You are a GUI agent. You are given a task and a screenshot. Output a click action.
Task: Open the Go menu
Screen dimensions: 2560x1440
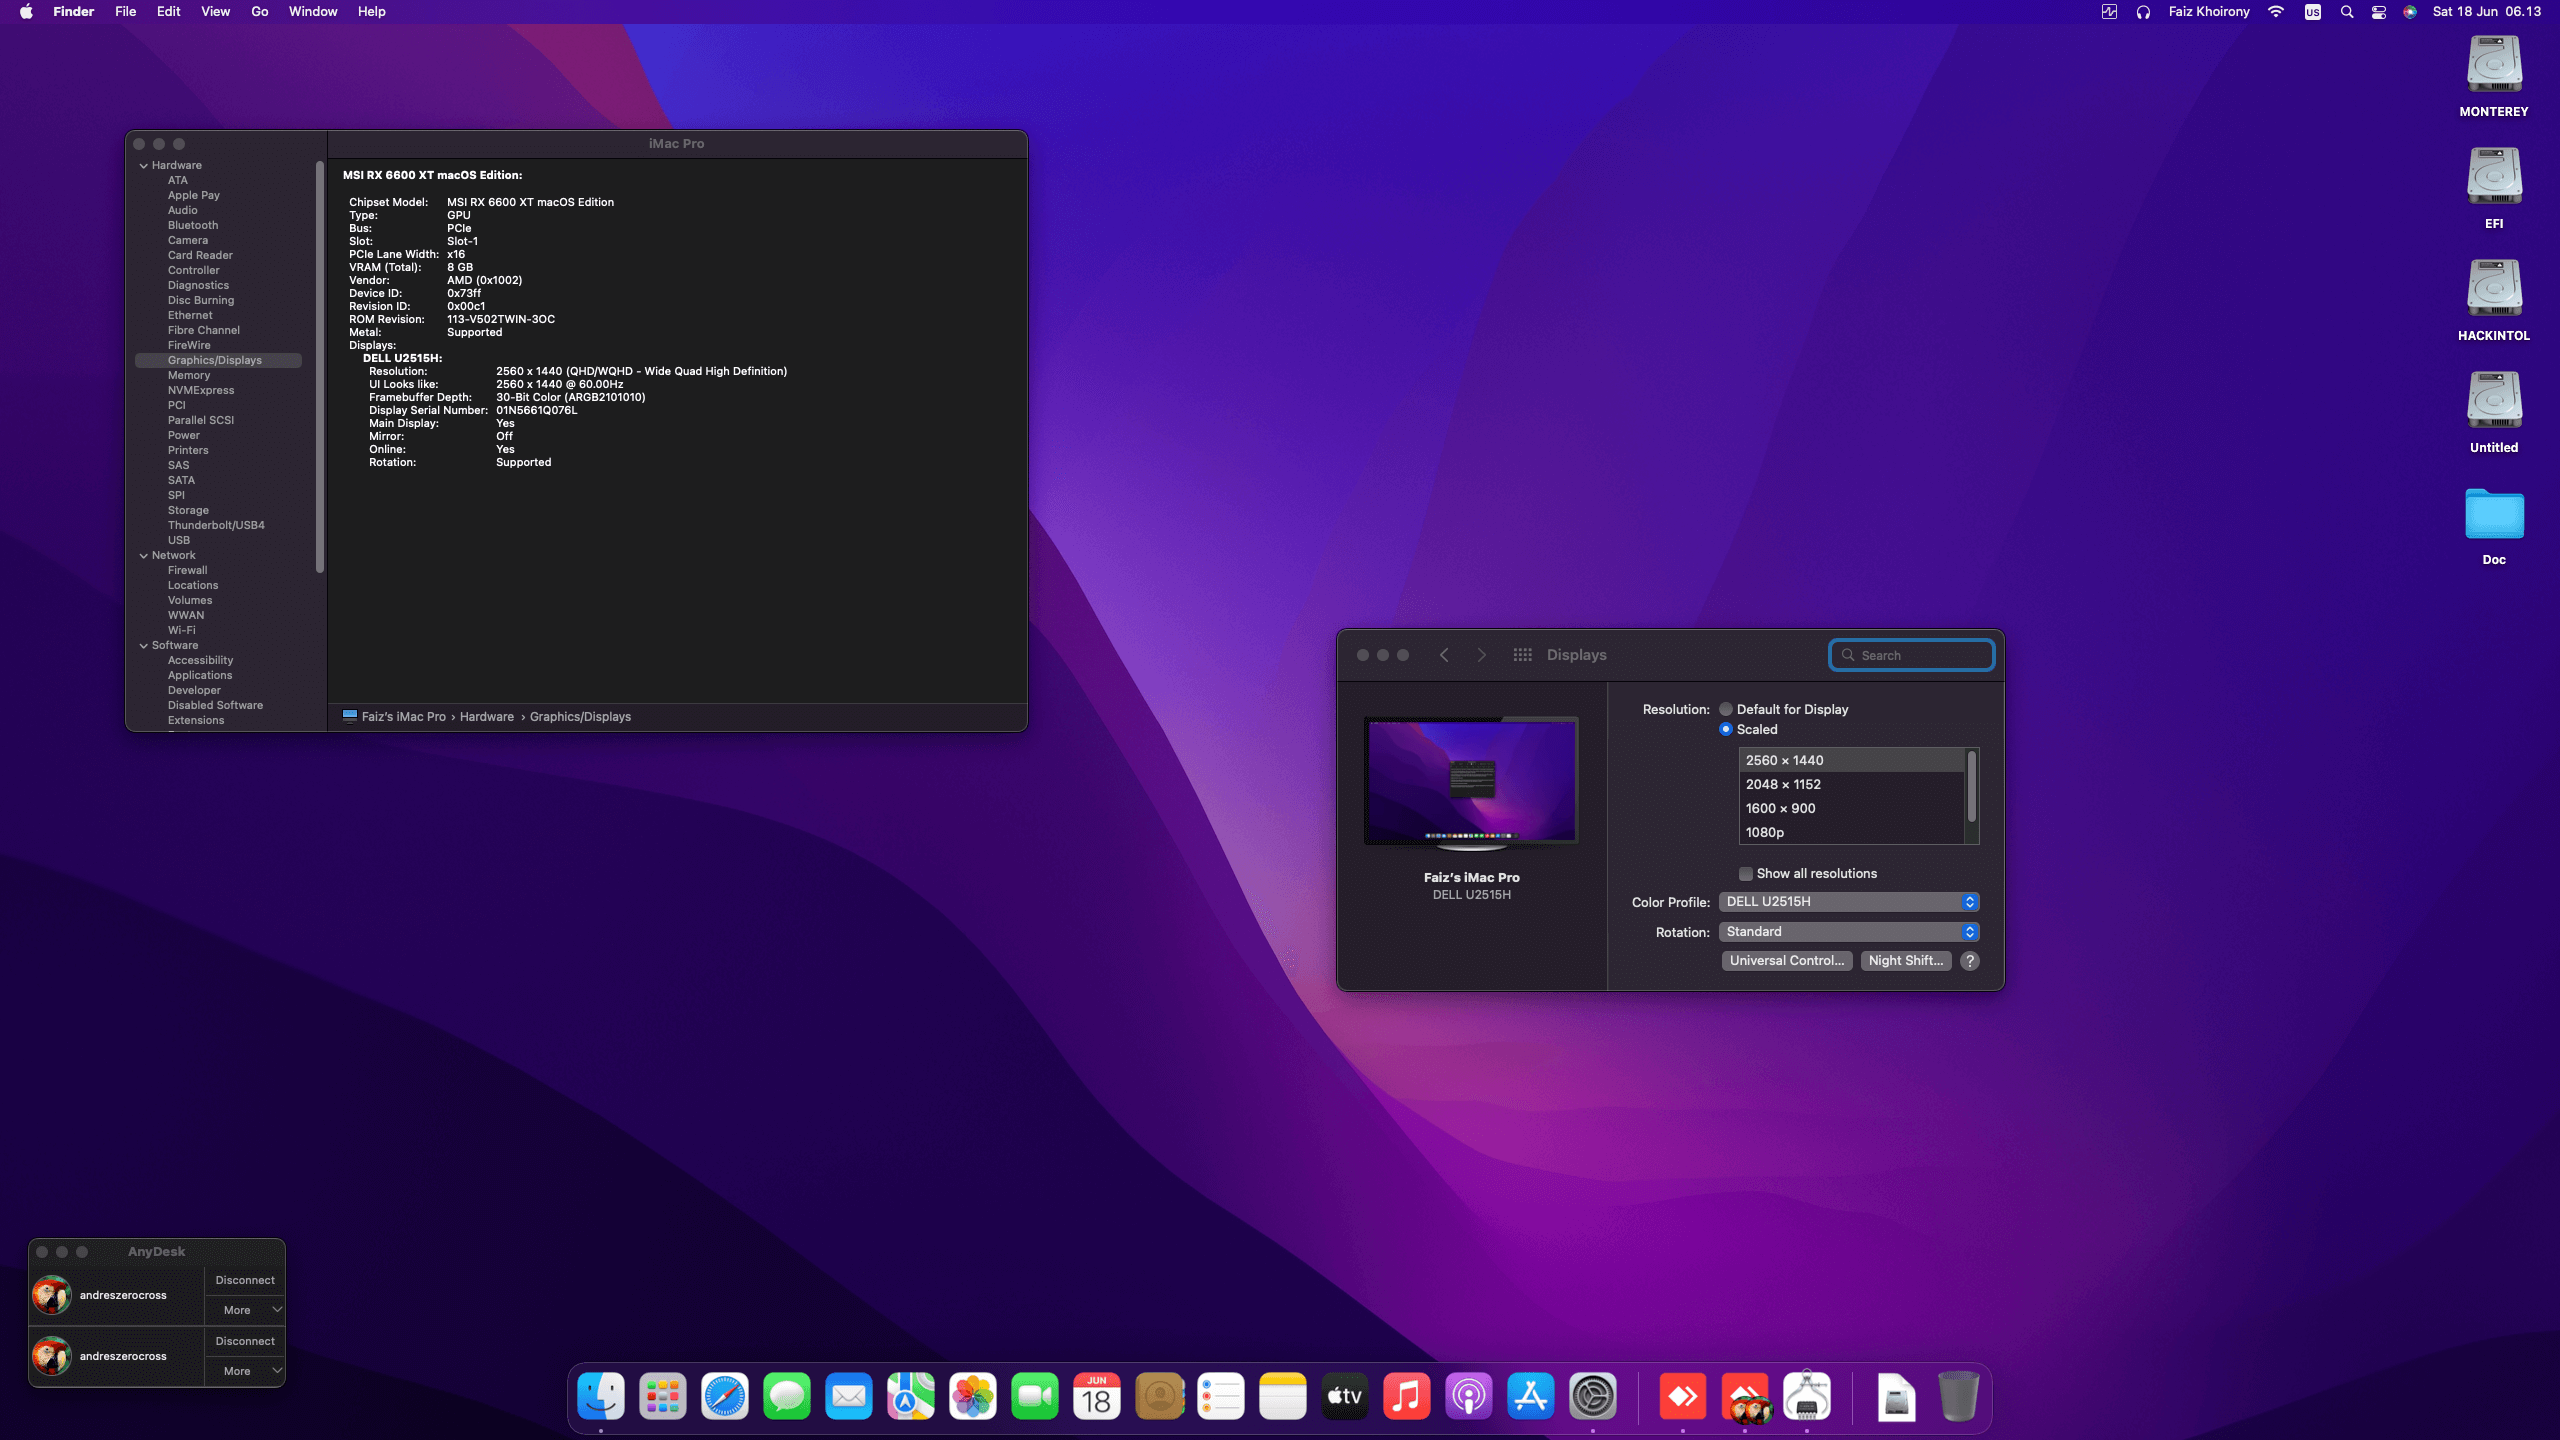(260, 12)
